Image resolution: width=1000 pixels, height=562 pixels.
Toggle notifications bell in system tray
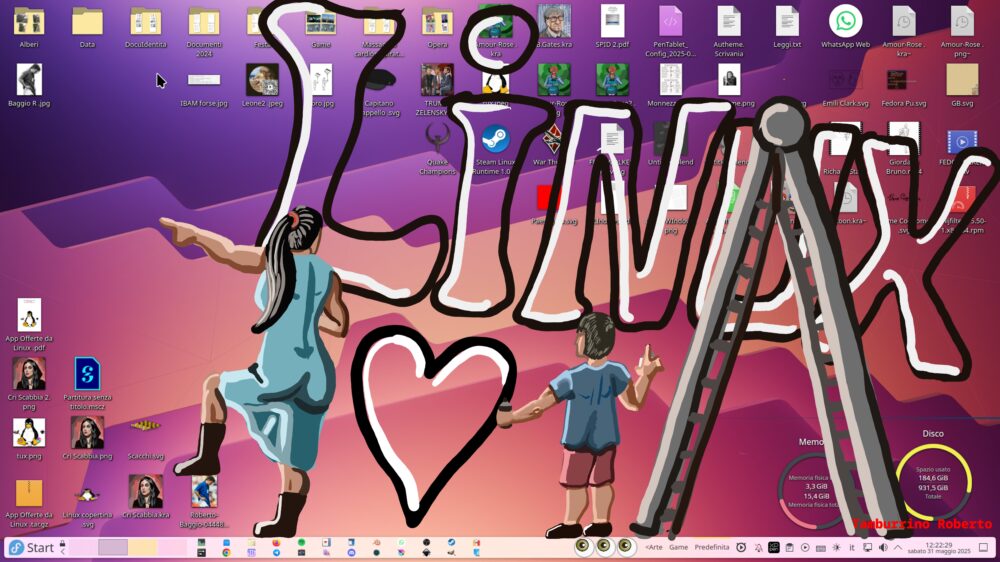coord(758,547)
